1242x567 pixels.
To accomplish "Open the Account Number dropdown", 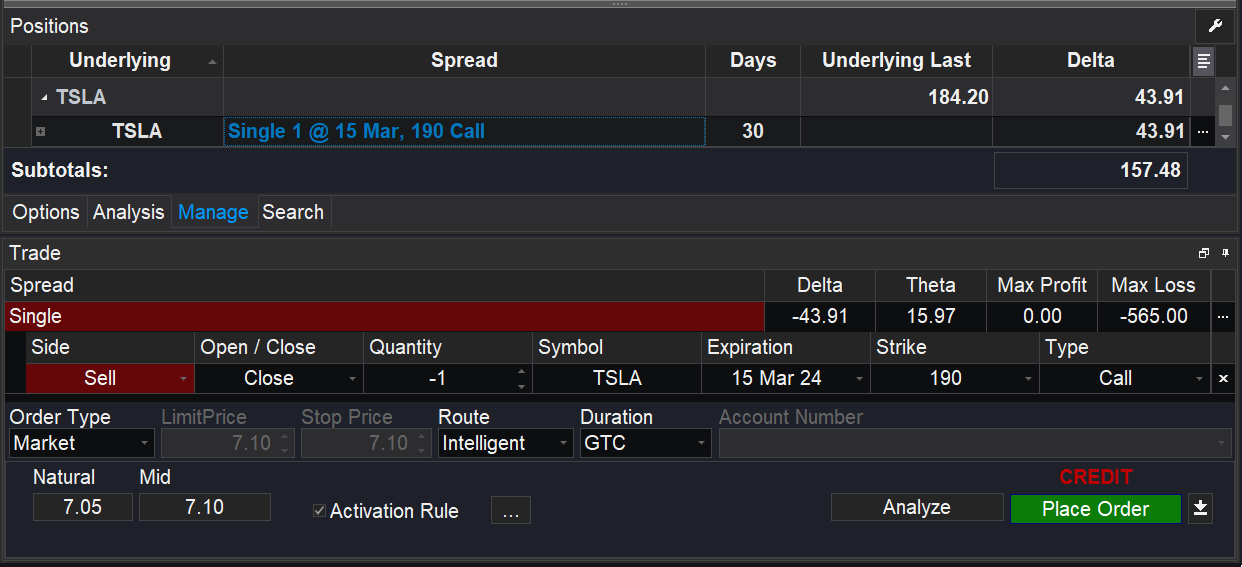I will [x=974, y=443].
